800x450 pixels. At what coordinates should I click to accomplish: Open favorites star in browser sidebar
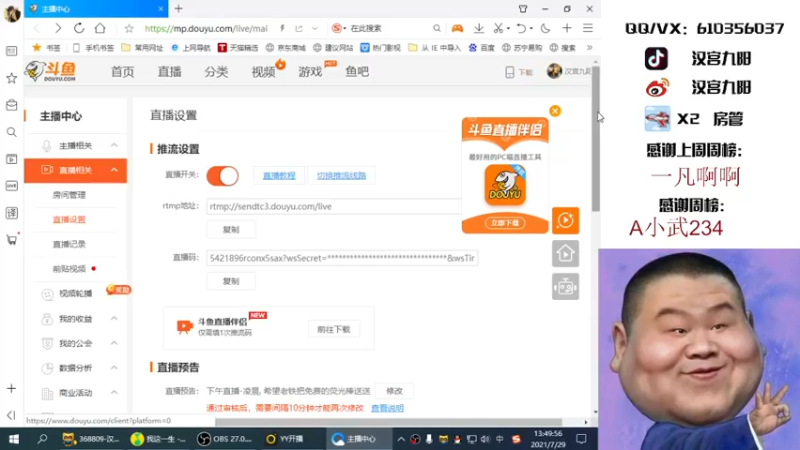(11, 78)
